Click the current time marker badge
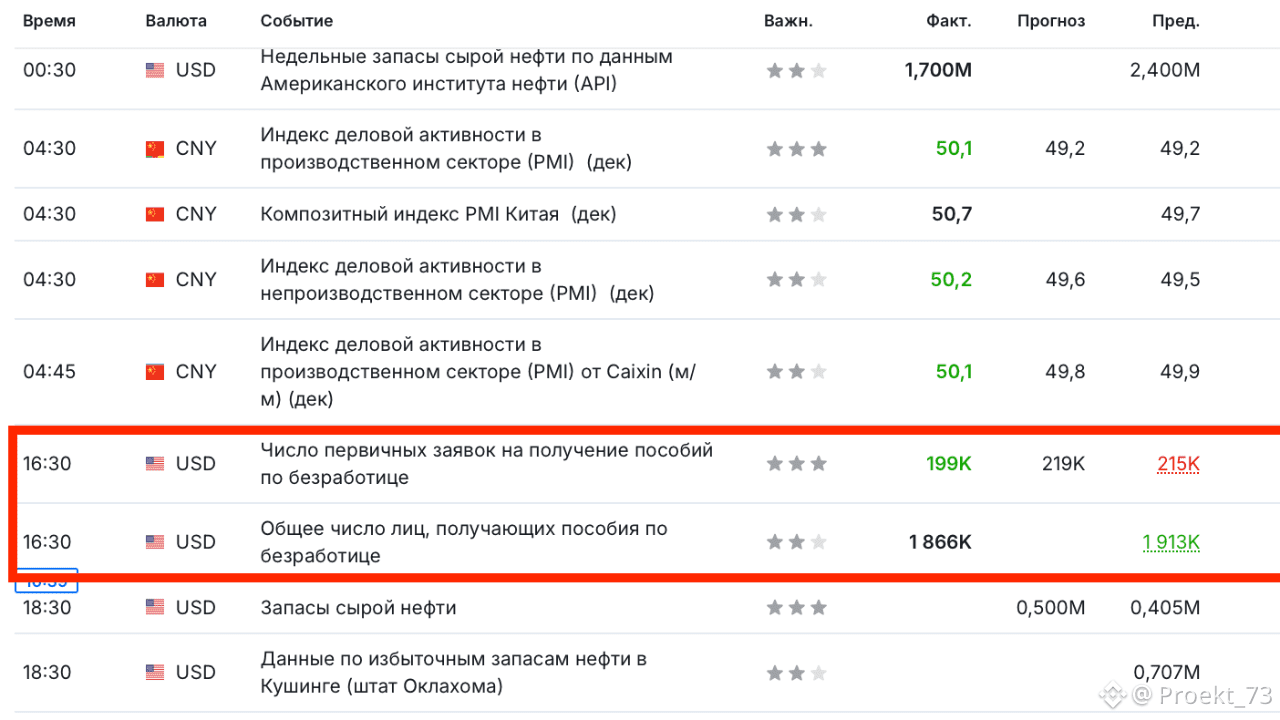The width and height of the screenshot is (1280, 720). coord(48,582)
